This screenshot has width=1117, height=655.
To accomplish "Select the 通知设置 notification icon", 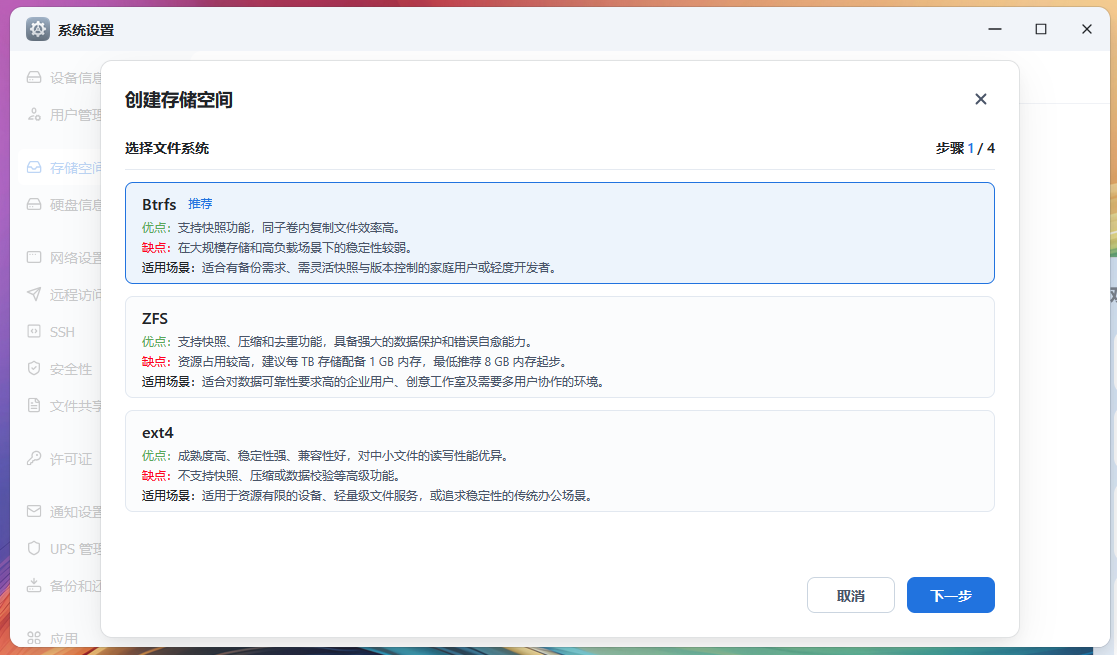I will coord(36,512).
